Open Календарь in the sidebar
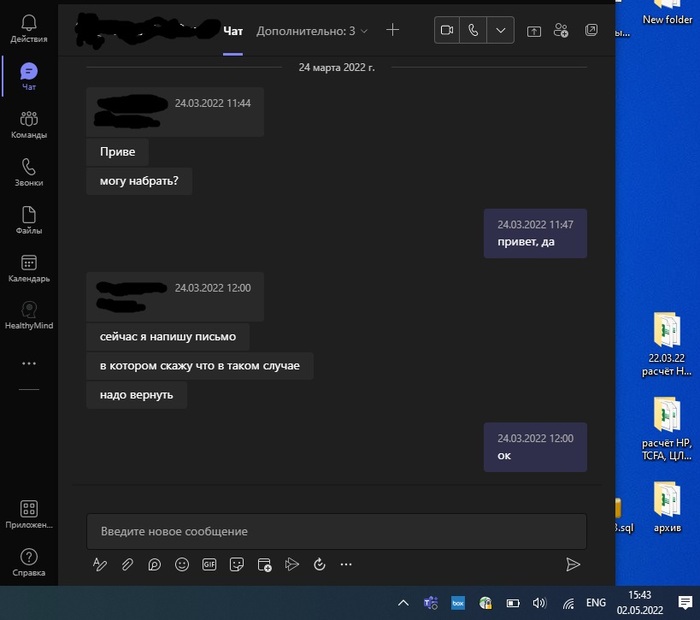Viewport: 700px width, 620px height. click(x=29, y=268)
